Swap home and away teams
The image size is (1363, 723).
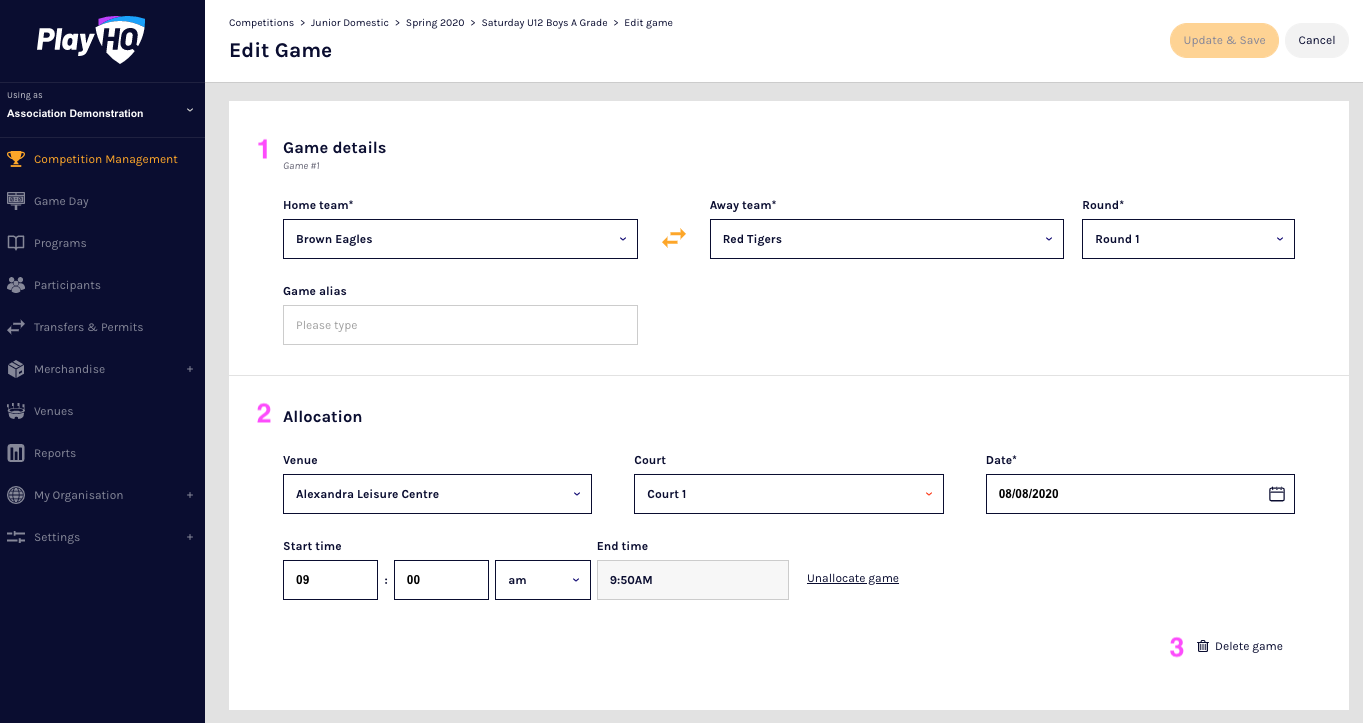click(674, 238)
